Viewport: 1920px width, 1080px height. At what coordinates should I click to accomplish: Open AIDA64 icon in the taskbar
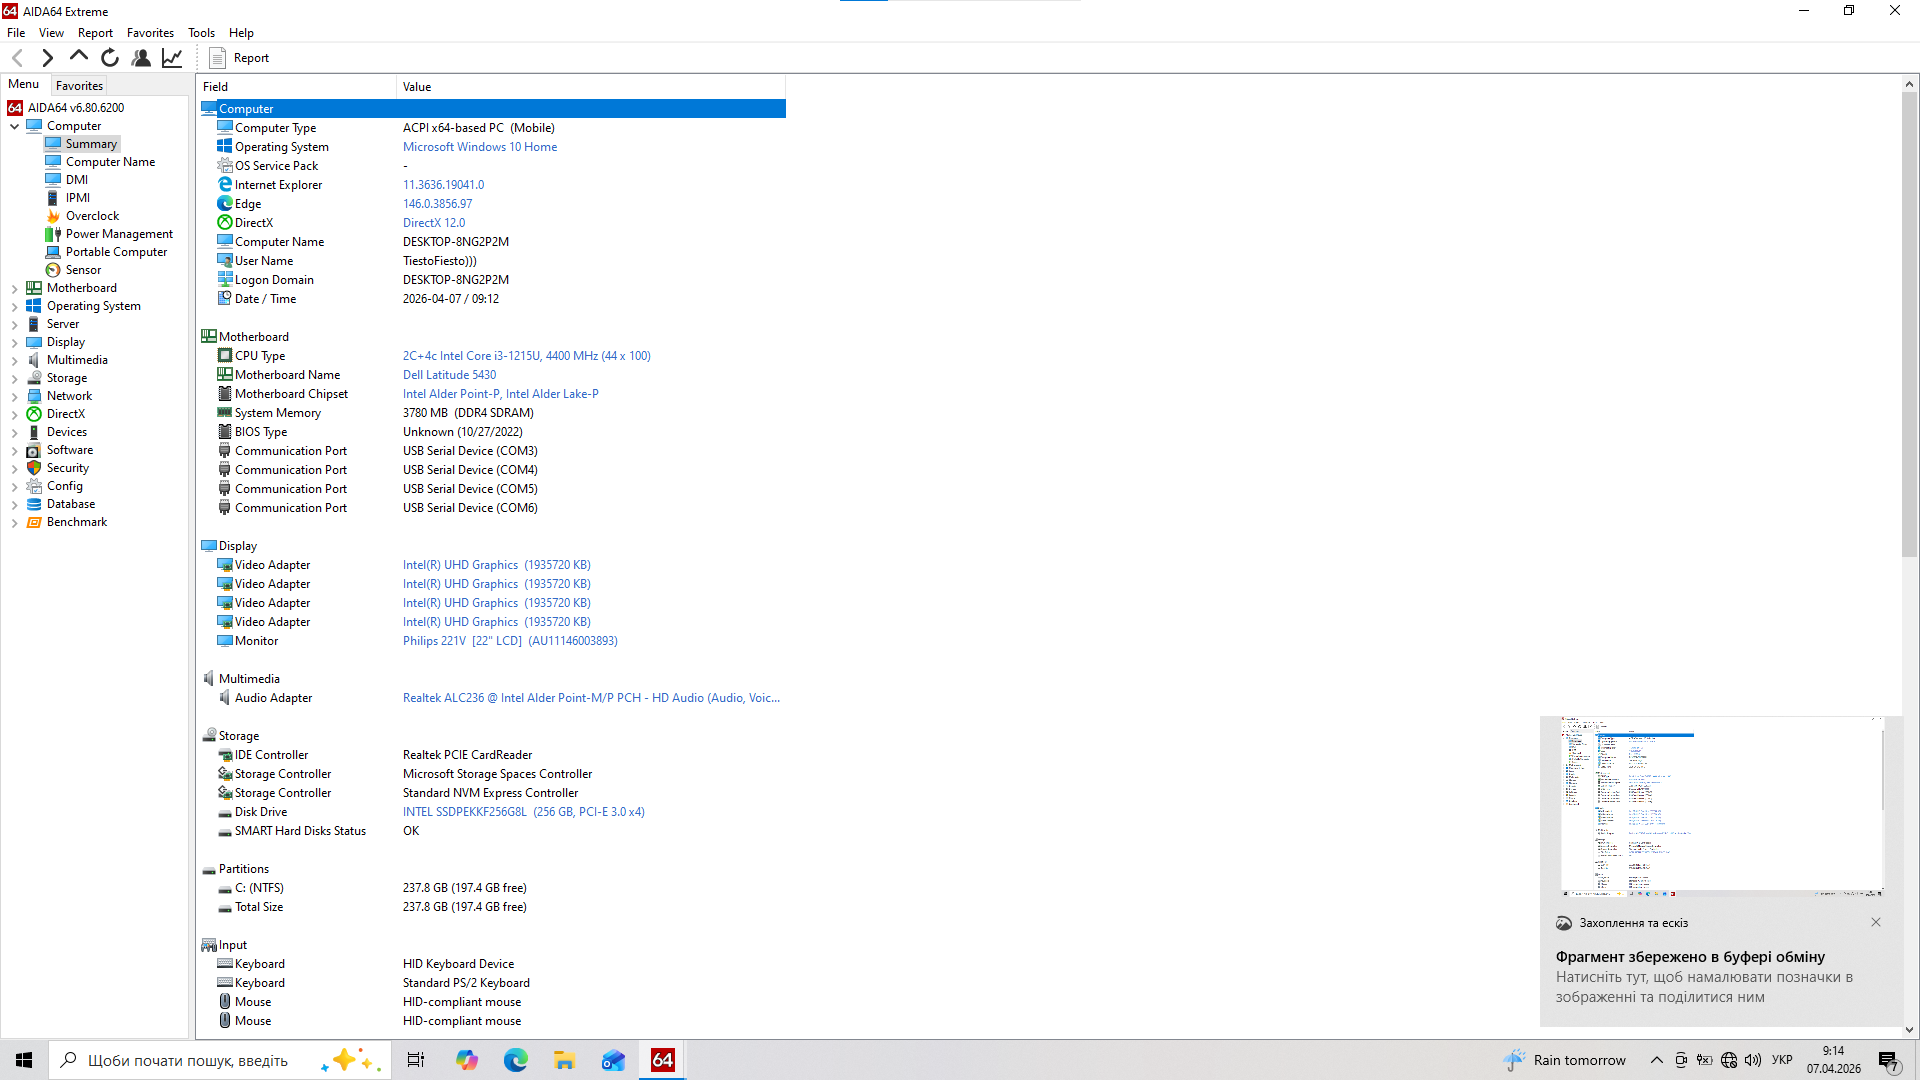coord(662,1060)
